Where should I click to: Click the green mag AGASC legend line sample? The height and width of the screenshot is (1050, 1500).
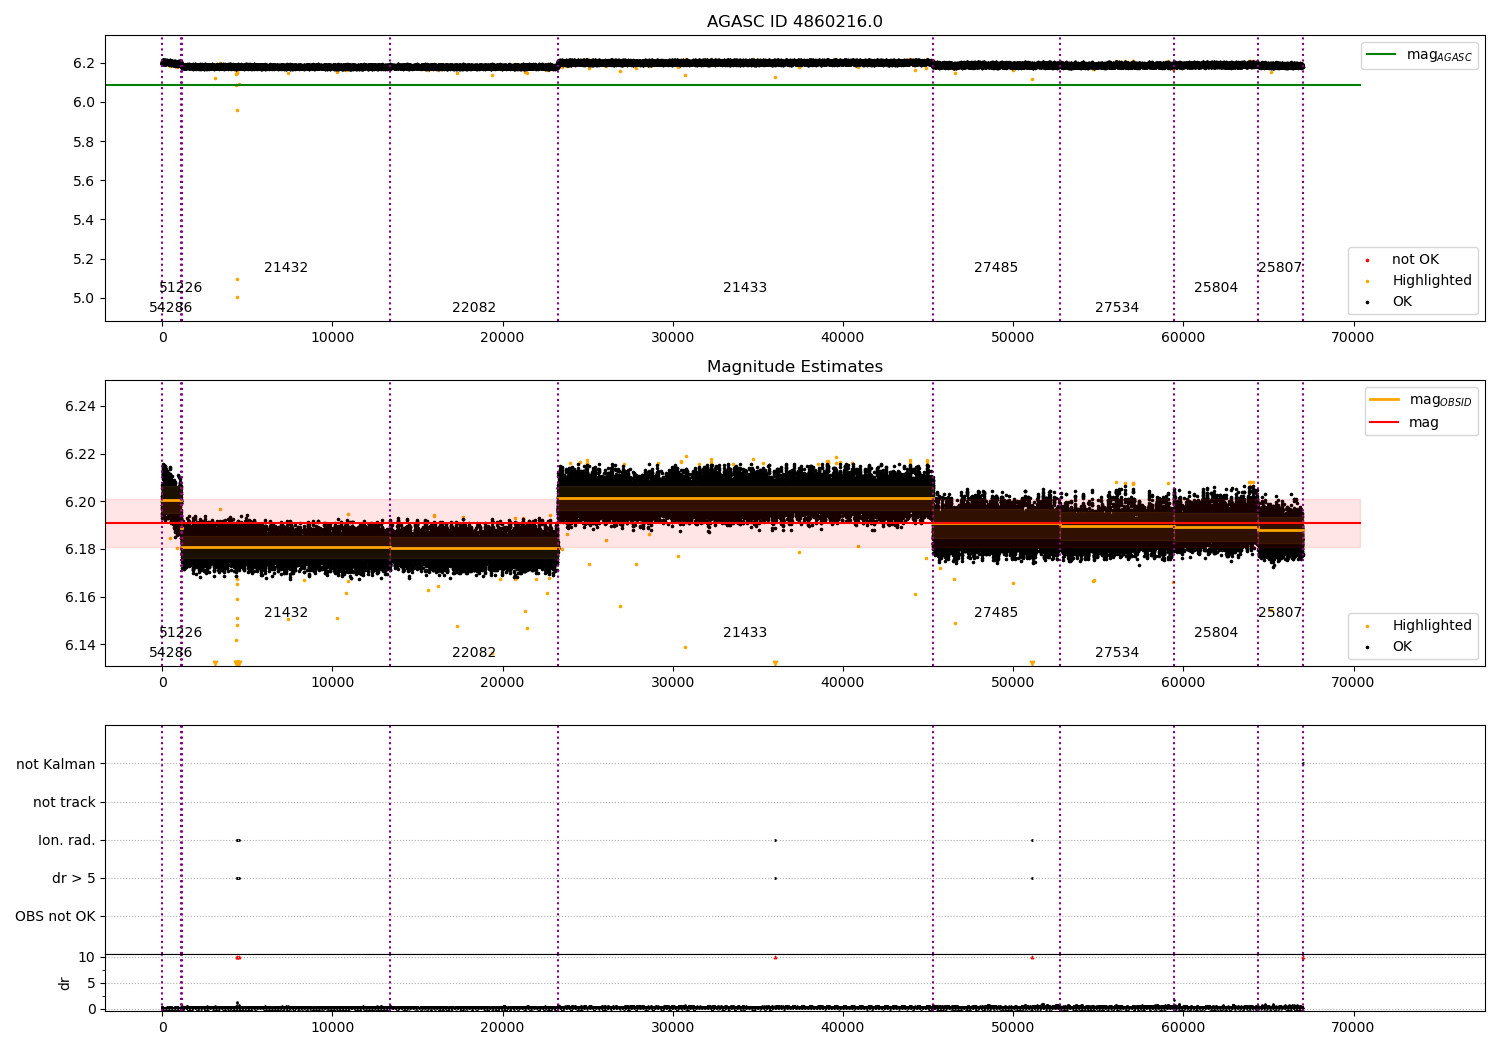pos(1381,55)
